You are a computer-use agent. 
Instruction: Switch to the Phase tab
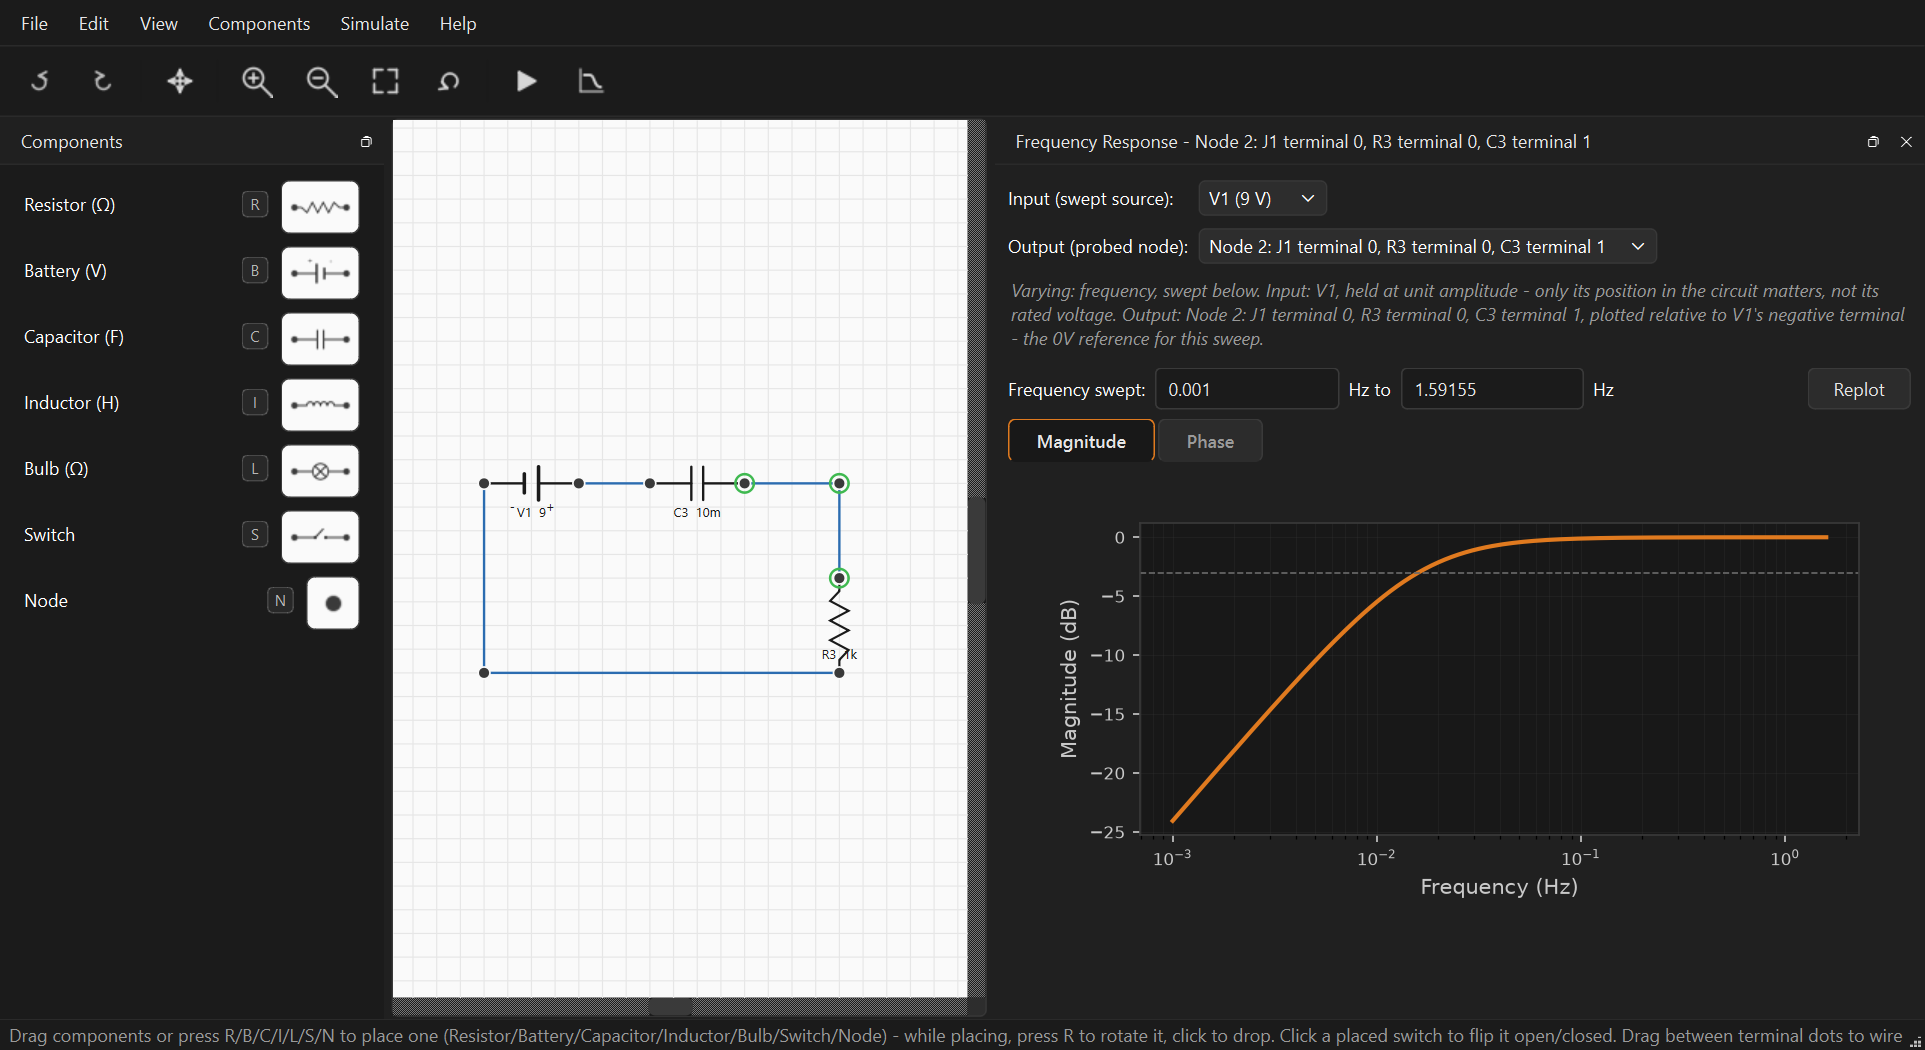point(1210,441)
